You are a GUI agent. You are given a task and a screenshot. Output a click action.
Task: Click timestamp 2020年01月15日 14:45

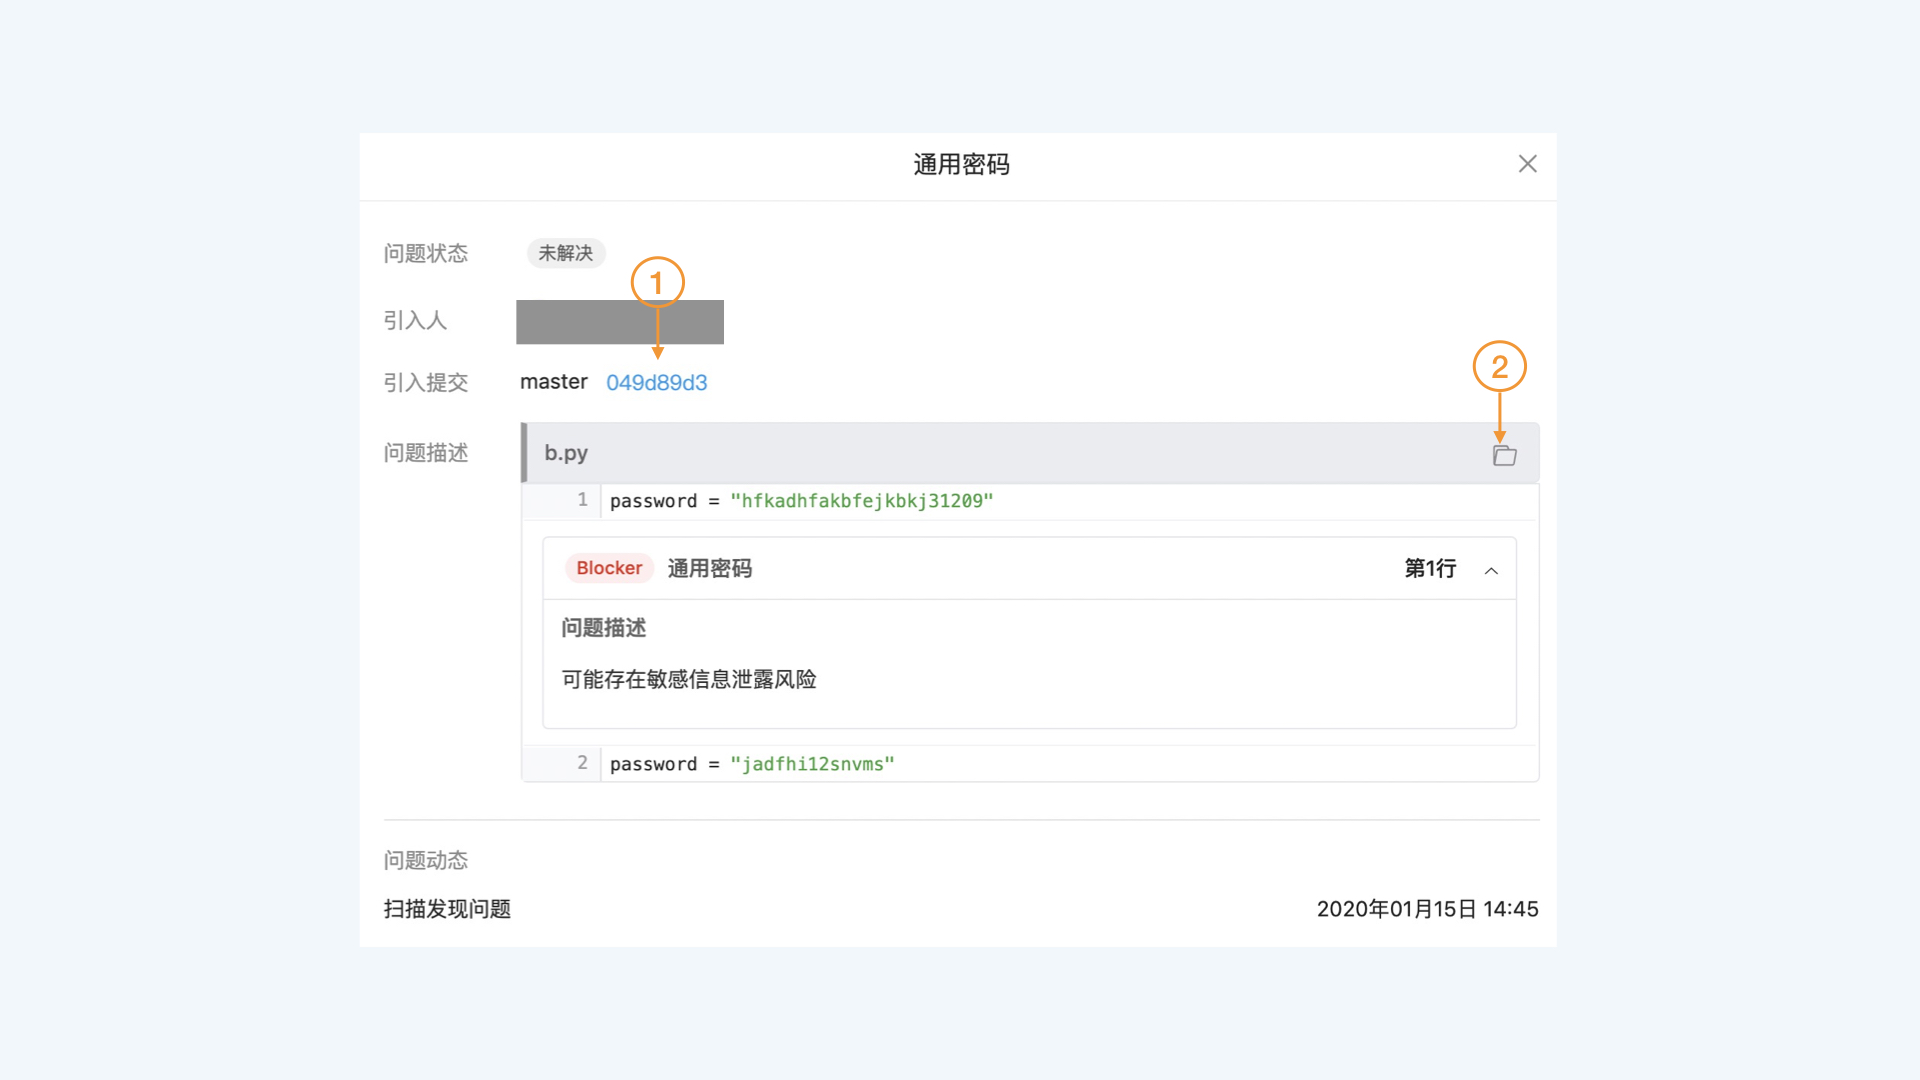(1427, 909)
